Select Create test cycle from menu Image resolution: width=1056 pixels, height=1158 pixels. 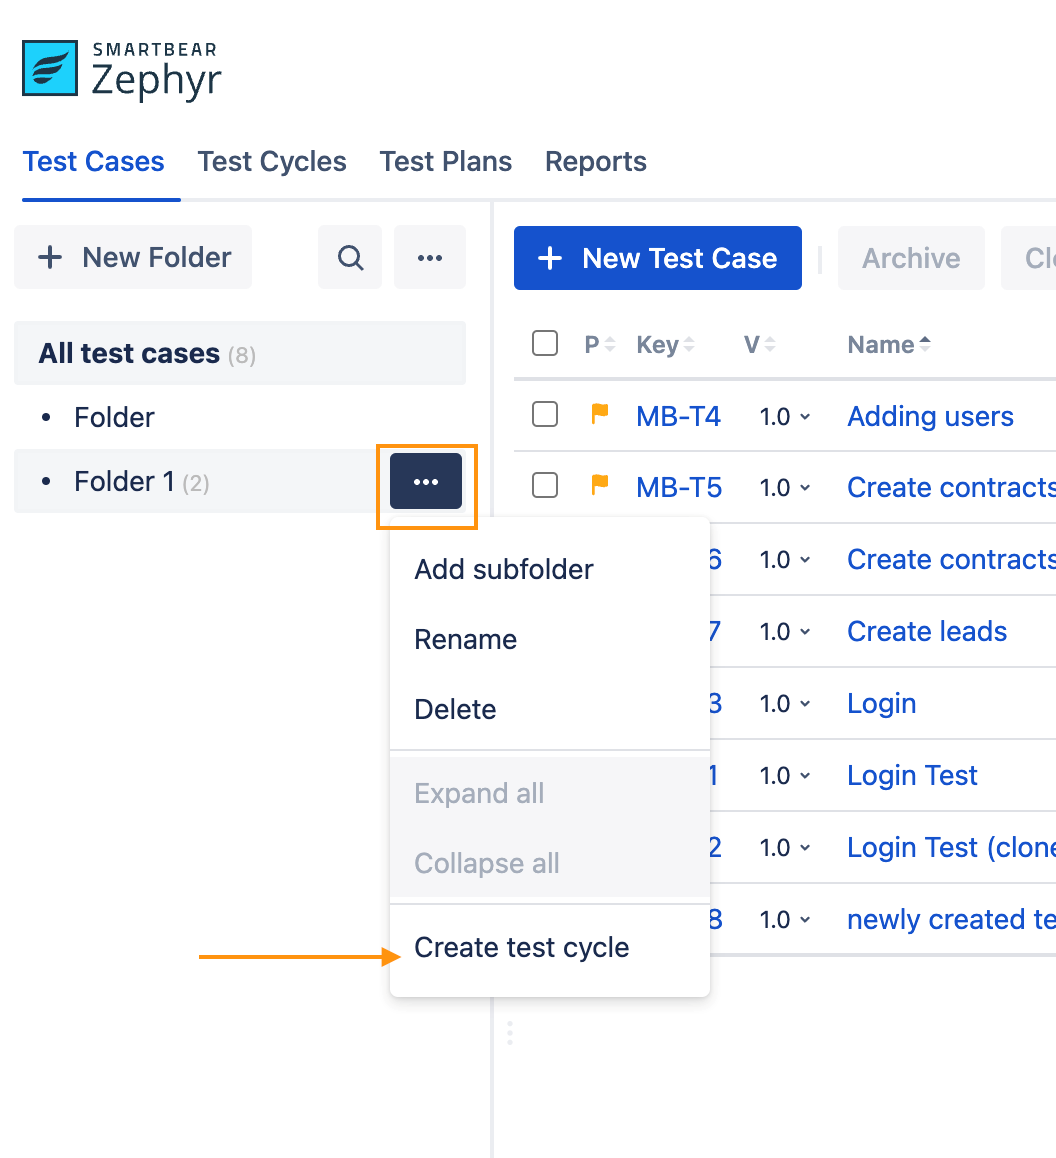tap(522, 948)
